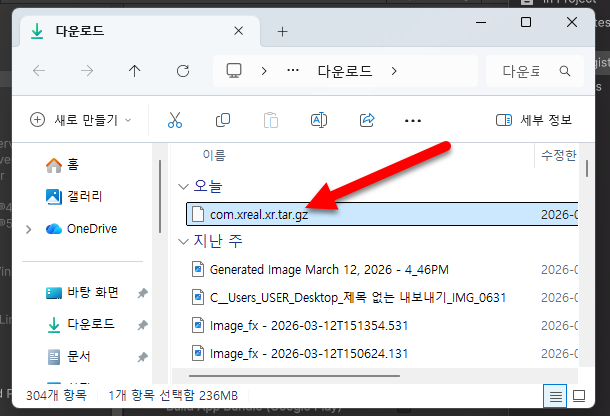Open the 새로 만들기 dropdown
610x416 pixels.
click(x=81, y=120)
